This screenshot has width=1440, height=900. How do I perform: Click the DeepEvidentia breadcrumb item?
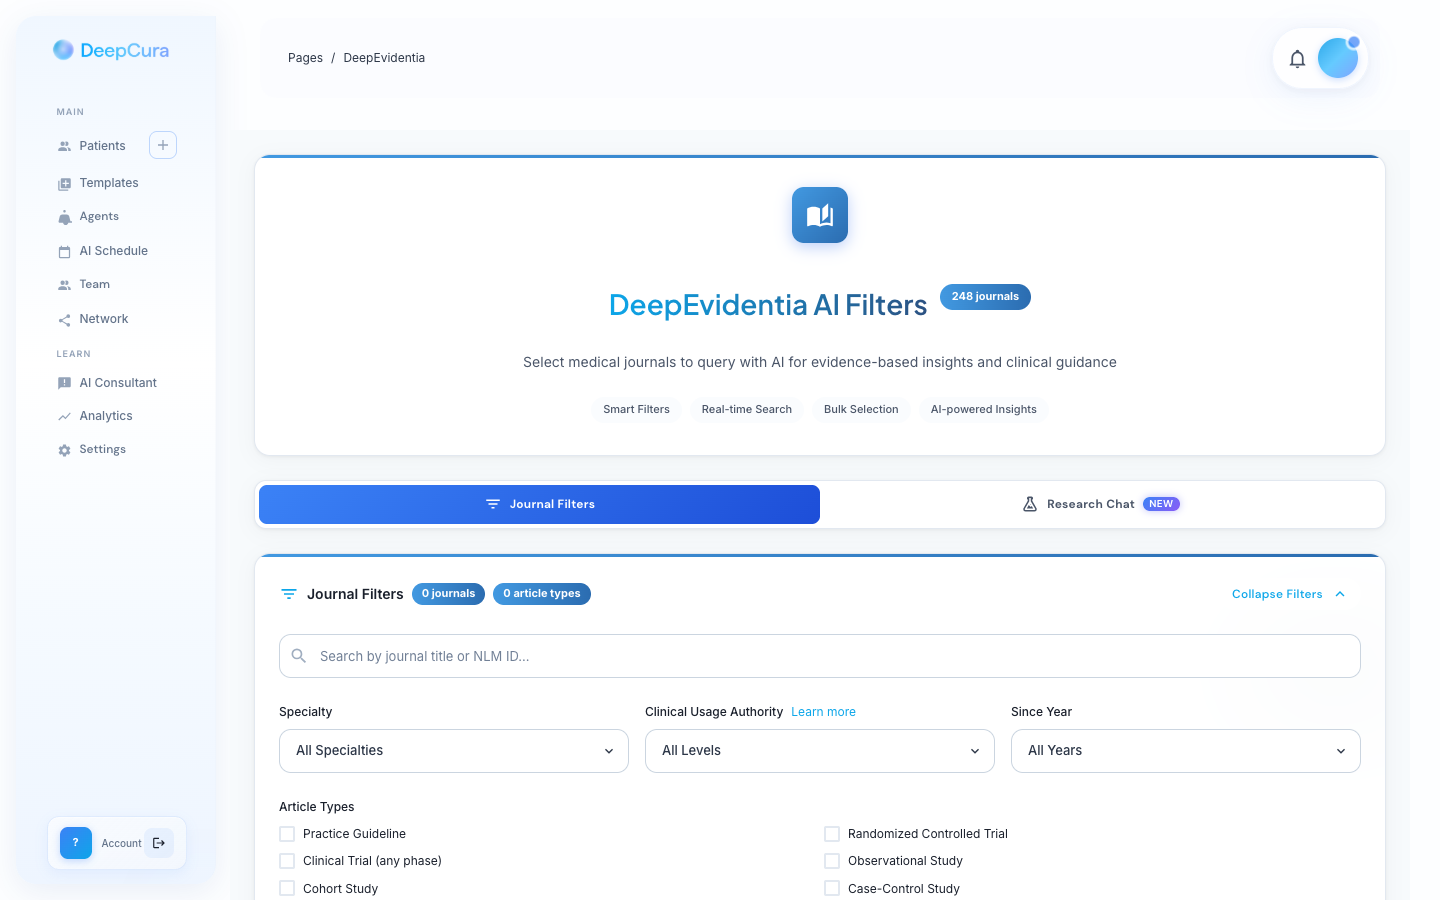click(384, 58)
